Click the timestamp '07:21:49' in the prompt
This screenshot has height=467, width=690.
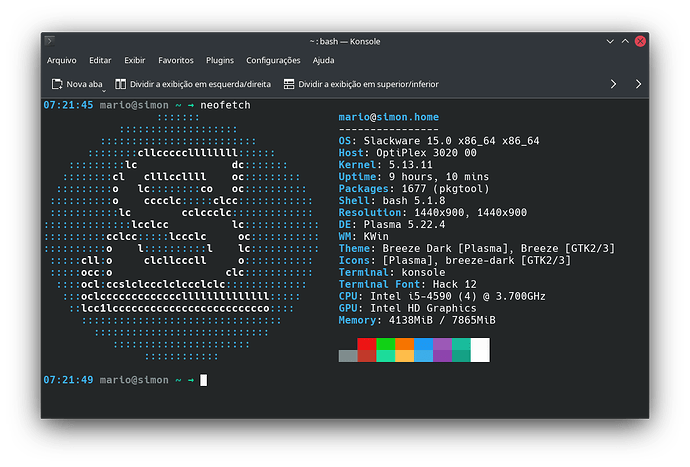coord(68,380)
